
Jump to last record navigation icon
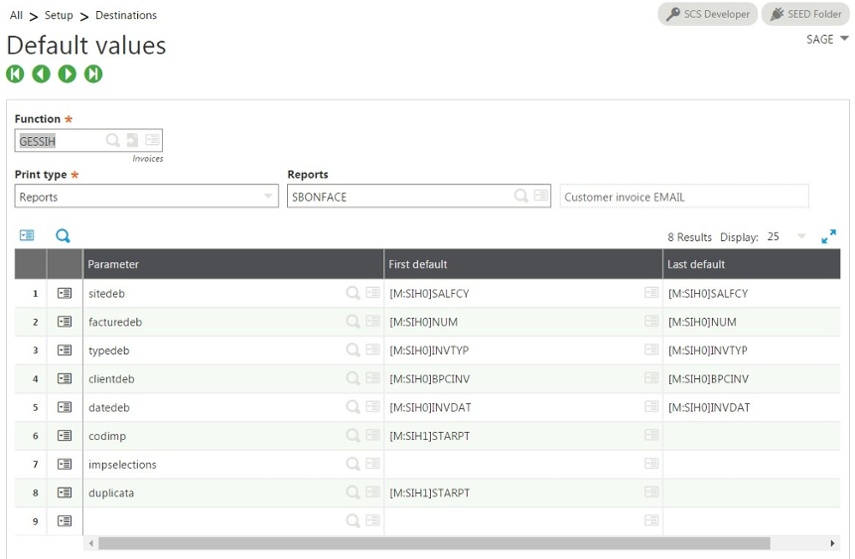(93, 74)
